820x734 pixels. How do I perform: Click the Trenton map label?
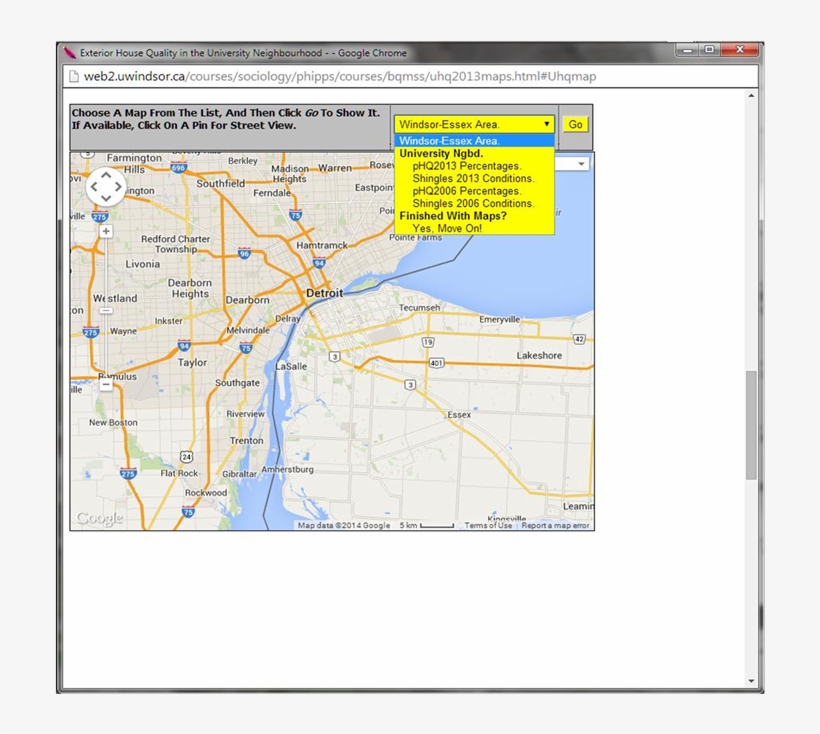[246, 441]
